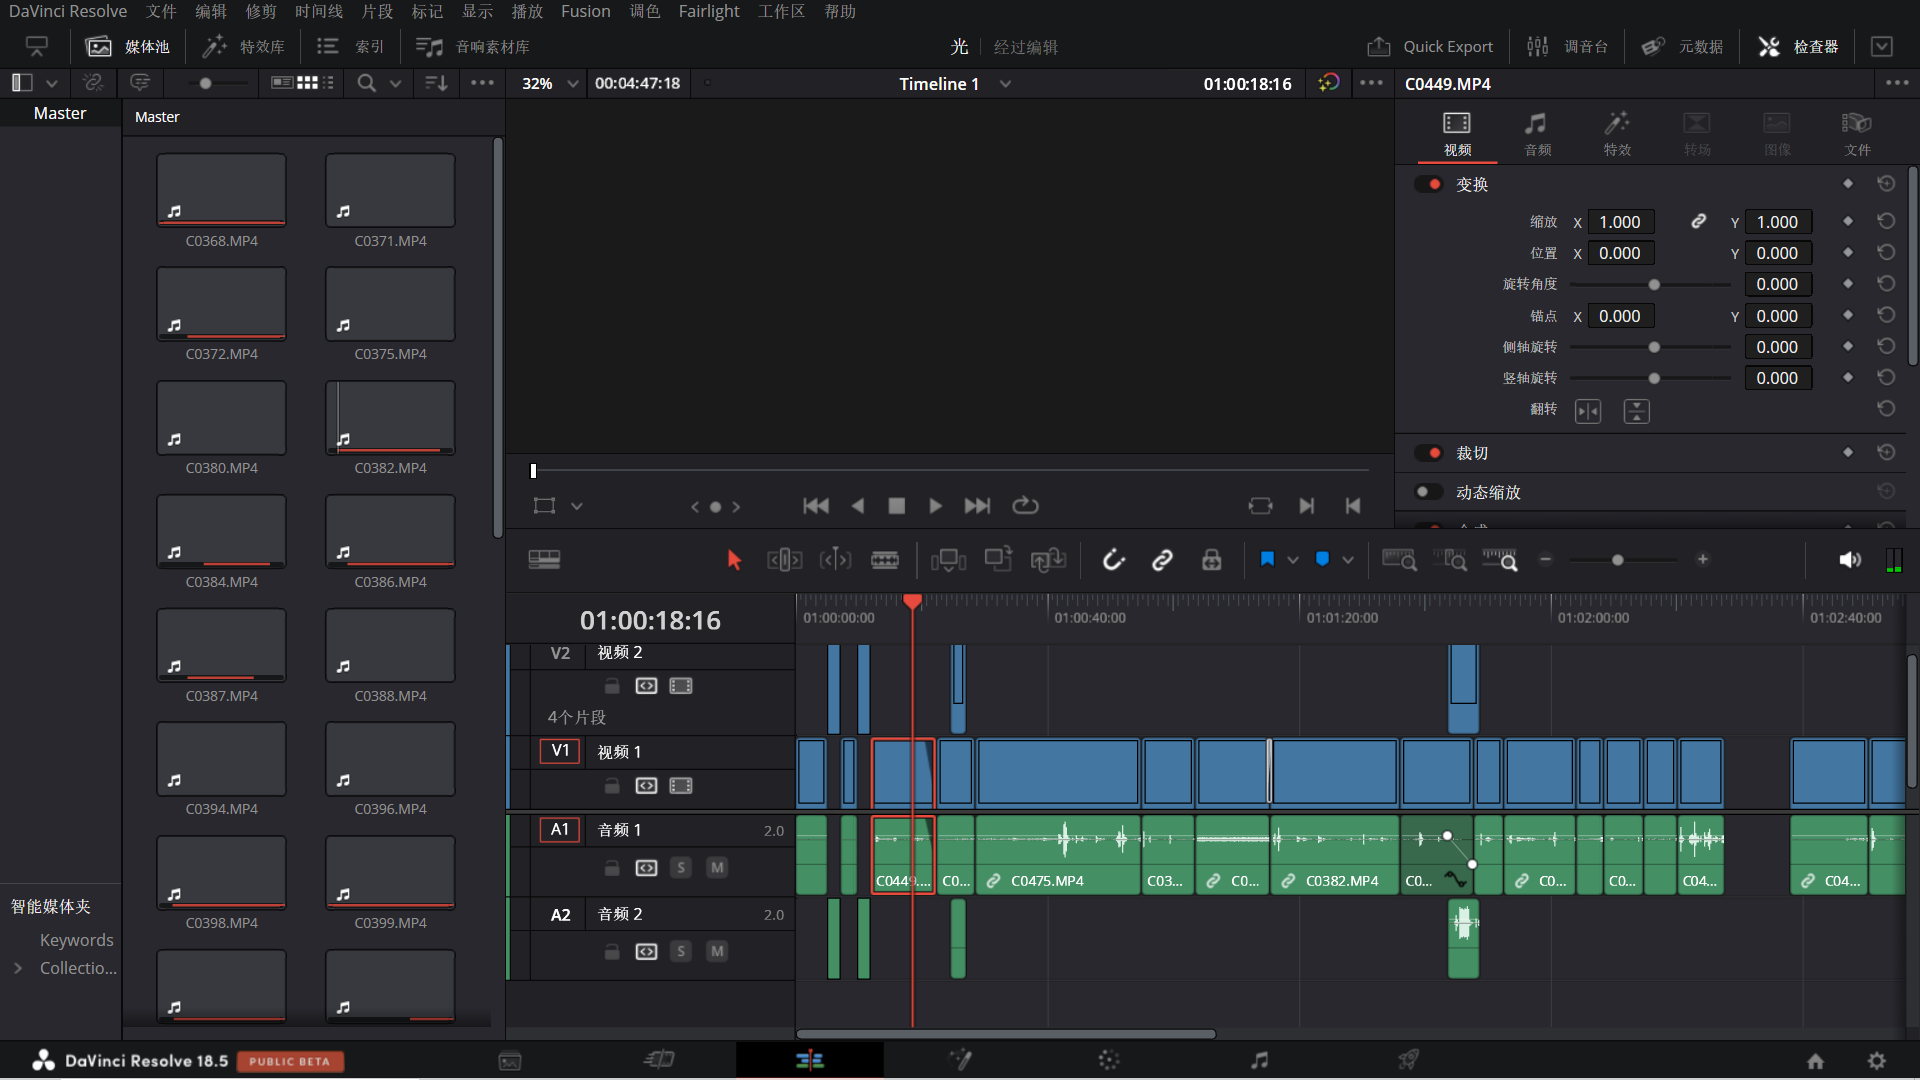Stop playback
Screen dimensions: 1920x1080
pyautogui.click(x=897, y=506)
